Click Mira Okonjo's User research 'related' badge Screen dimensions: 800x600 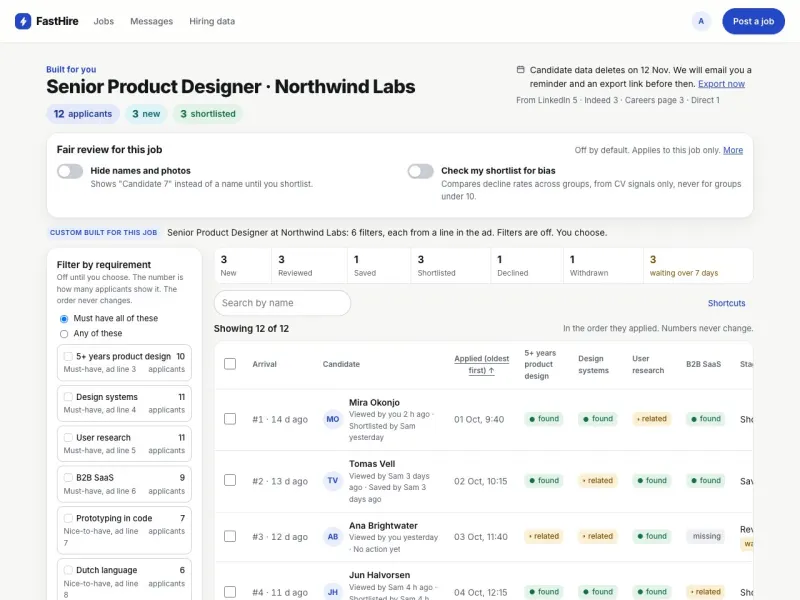[652, 419]
